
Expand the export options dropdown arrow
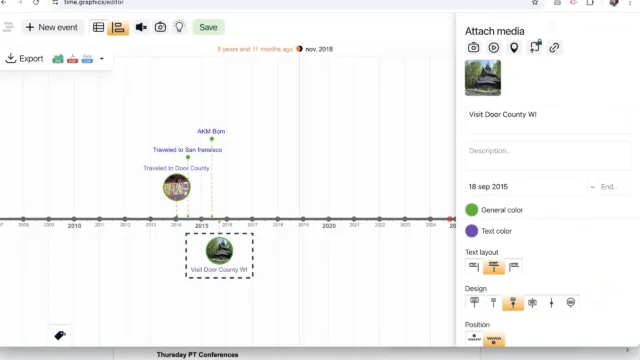[102, 59]
